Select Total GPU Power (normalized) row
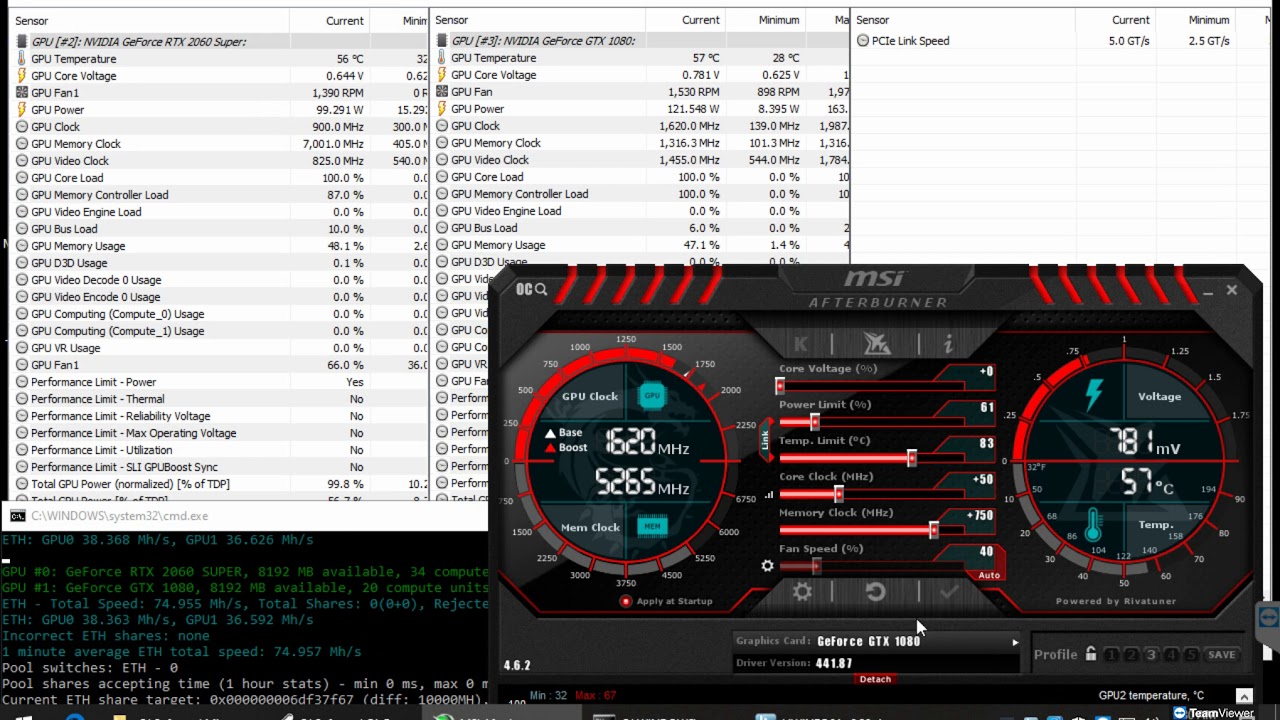This screenshot has width=1280, height=720. click(219, 484)
